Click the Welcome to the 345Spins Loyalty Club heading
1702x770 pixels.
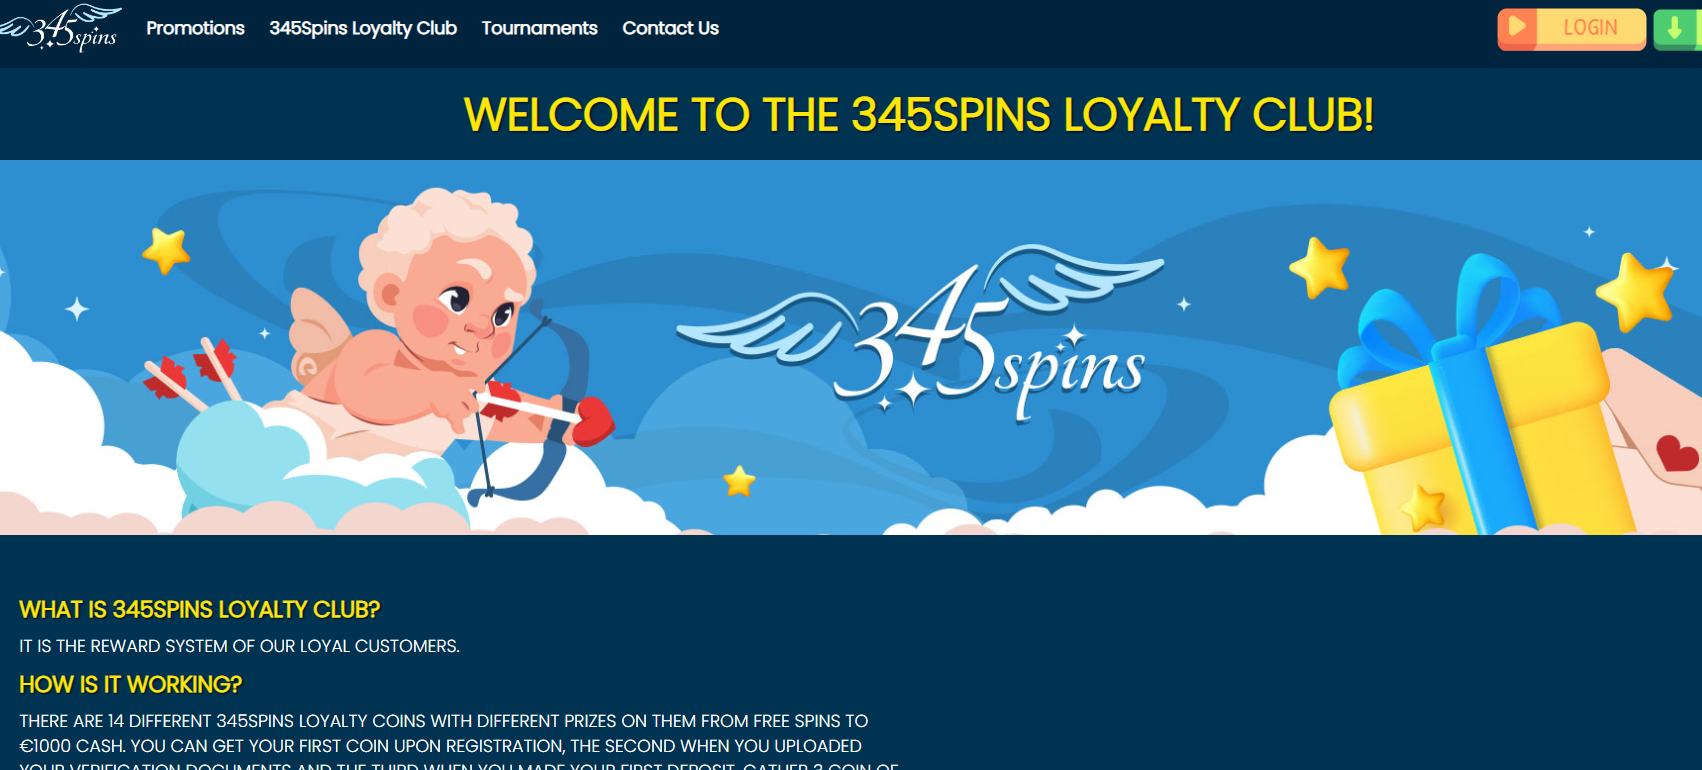[918, 115]
